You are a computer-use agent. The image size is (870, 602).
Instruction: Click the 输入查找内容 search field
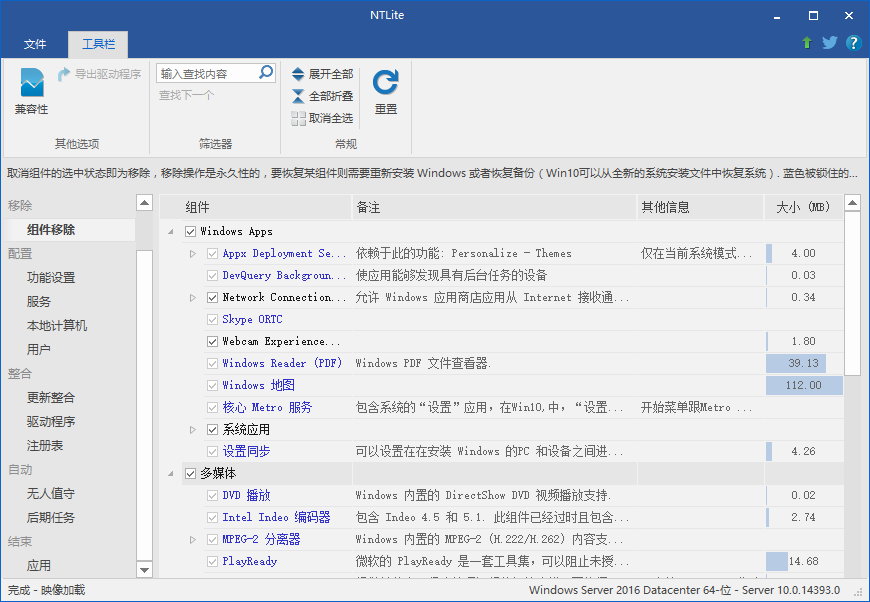pyautogui.click(x=206, y=73)
